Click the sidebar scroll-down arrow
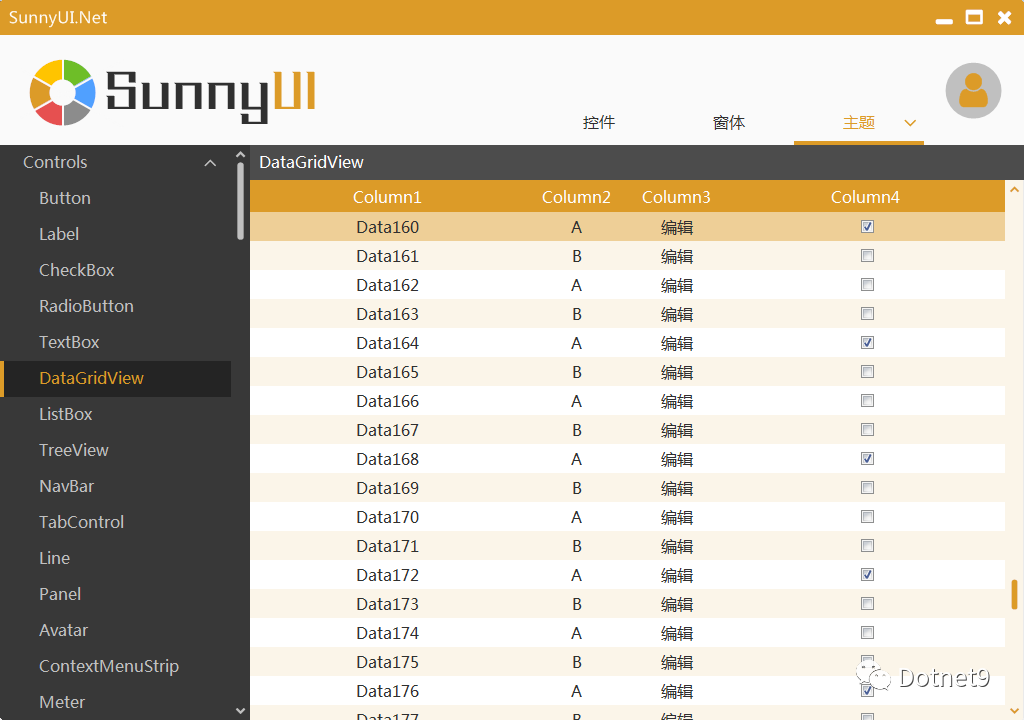Screen dimensions: 1024x720 tap(240, 710)
